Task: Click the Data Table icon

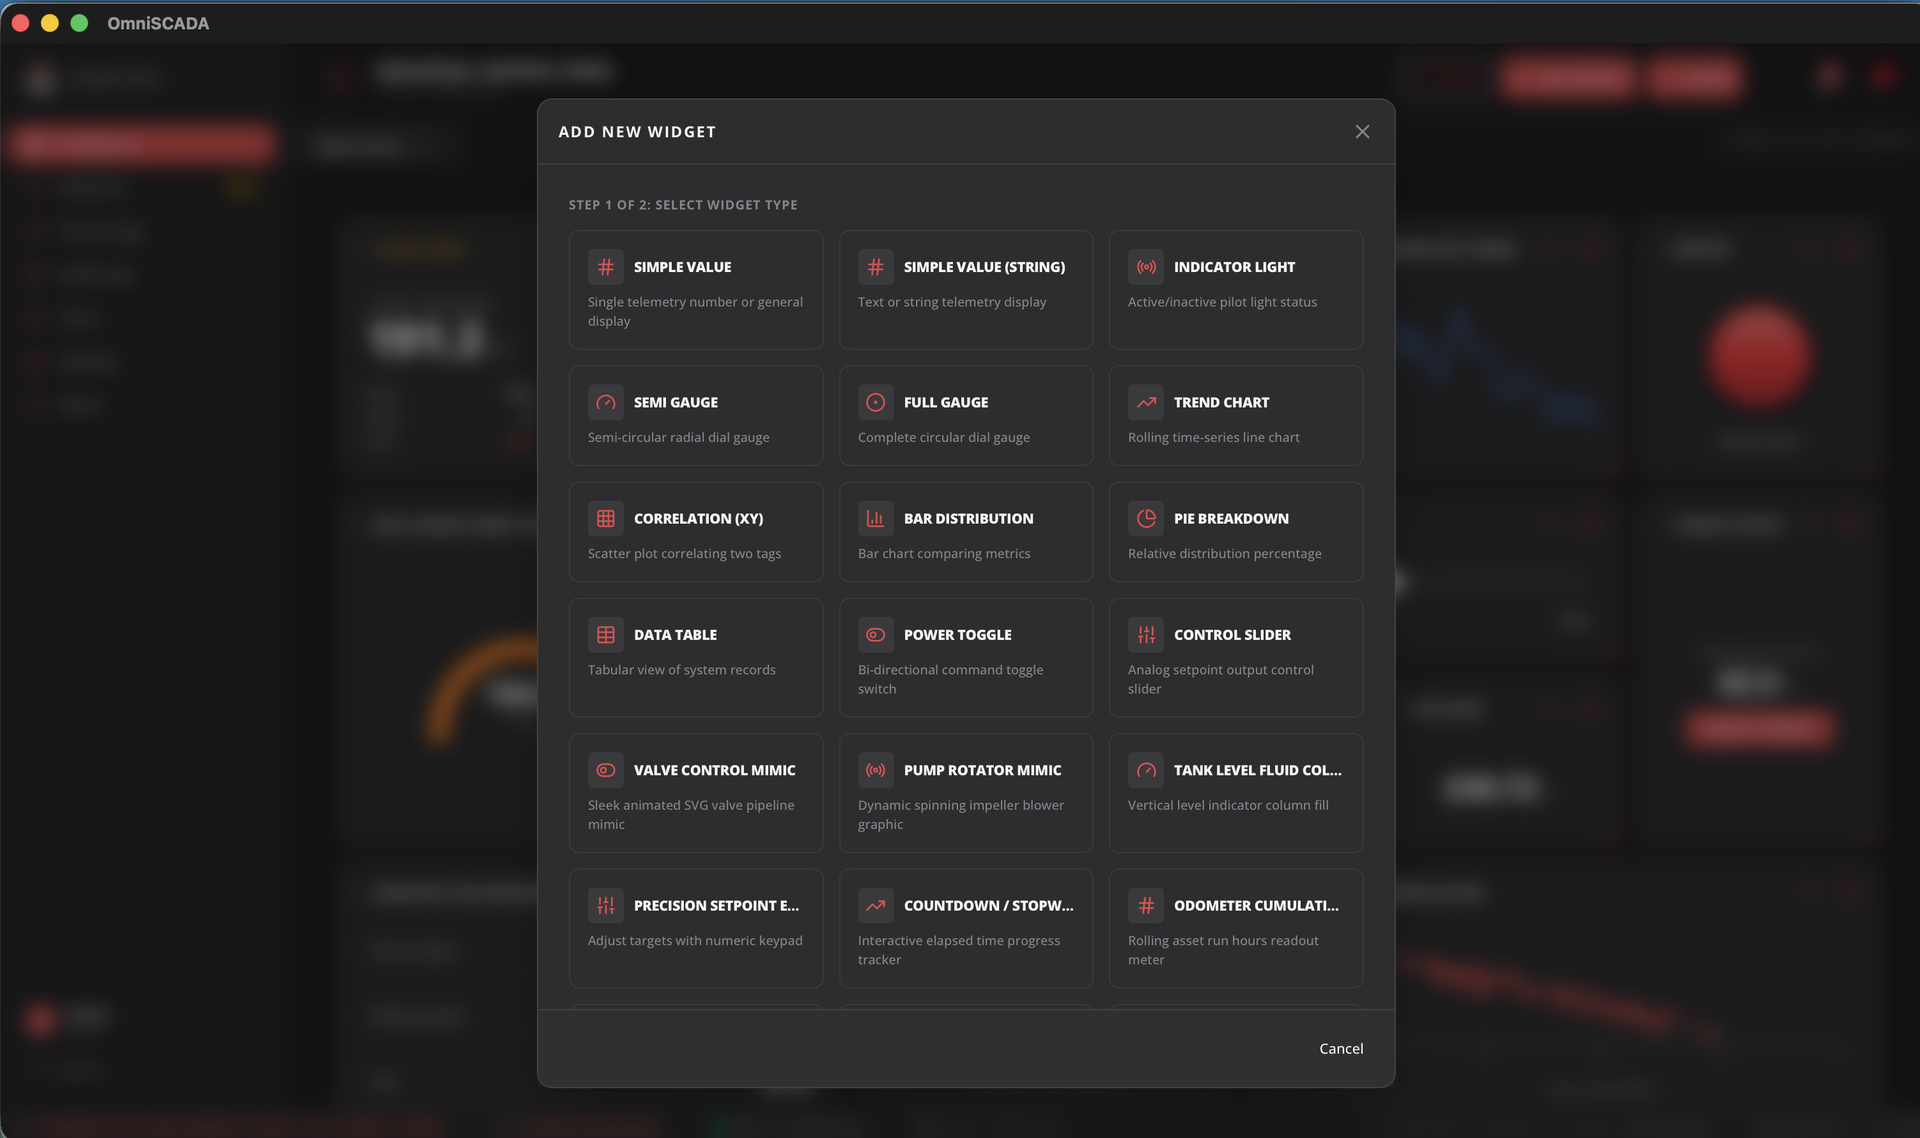Action: (606, 634)
